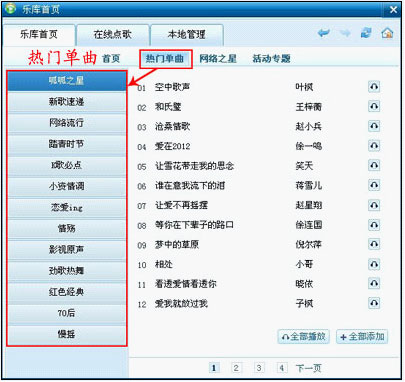The height and width of the screenshot is (382, 405).
Task: Select the 热门单曲 sub-navigation item
Action: [x=166, y=59]
